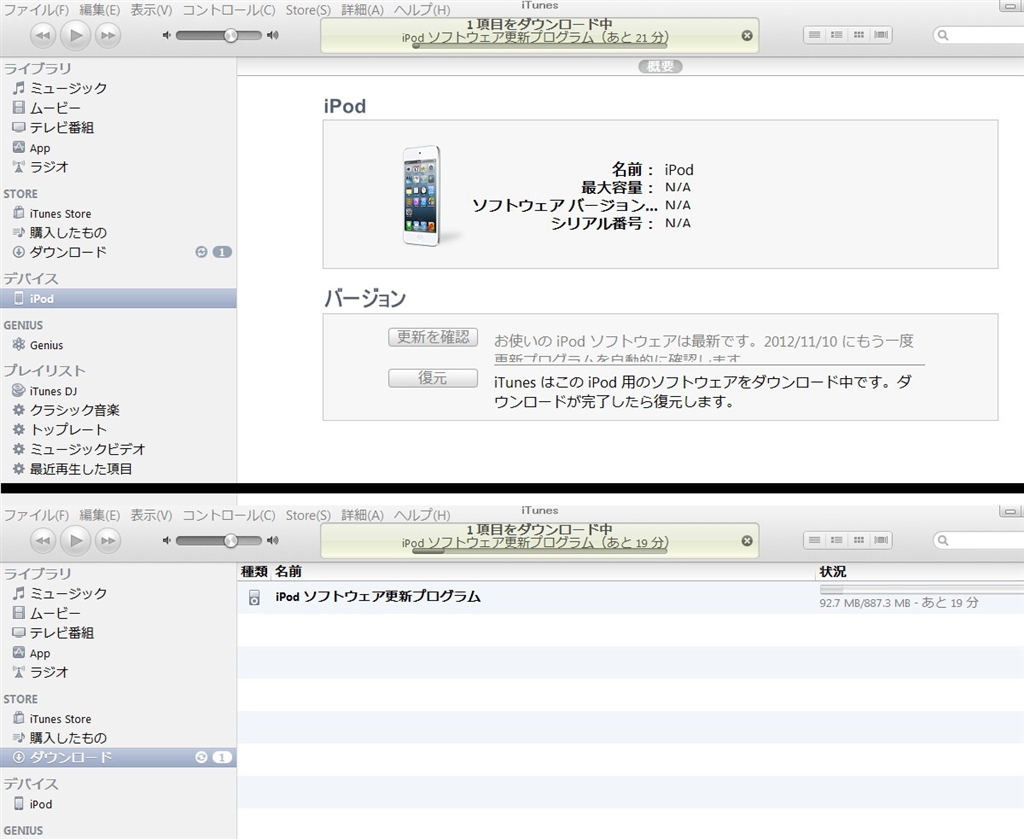This screenshot has height=839, width=1024.
Task: Click the next track button in lower iTunes window
Action: point(108,541)
